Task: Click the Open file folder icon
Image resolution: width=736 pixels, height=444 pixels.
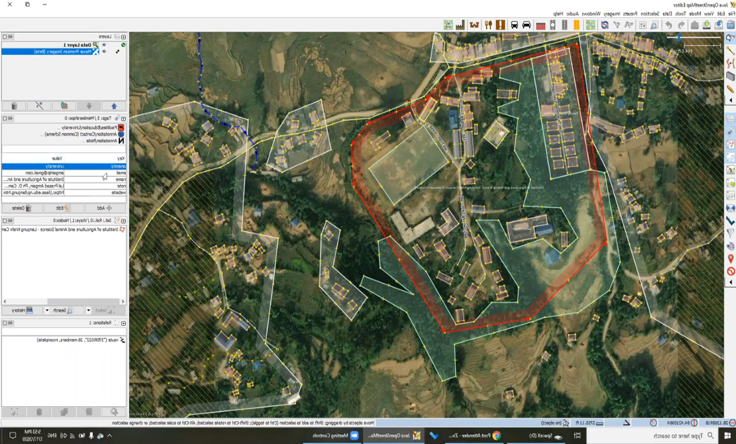Action: pyautogui.click(x=730, y=25)
